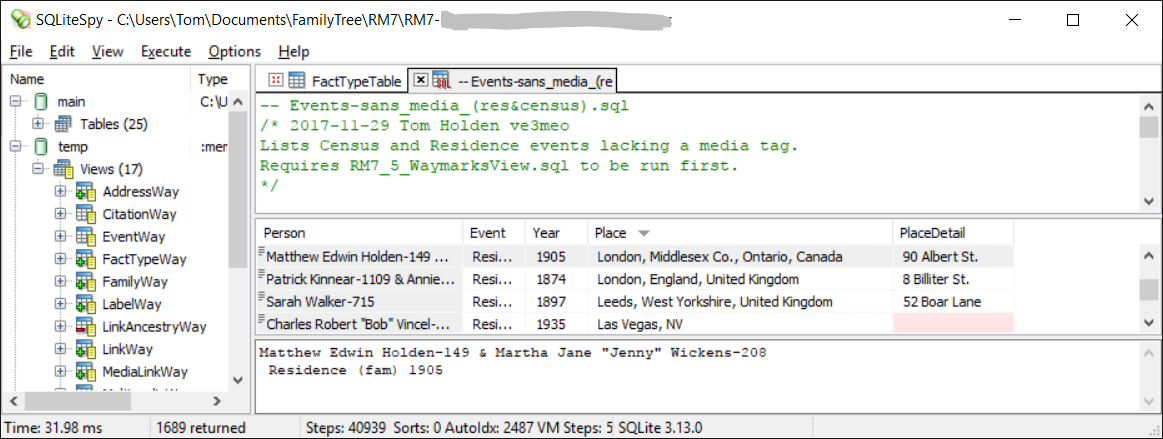Click the Name column header in schema tree
Viewport: 1163px width, 439px height.
pyautogui.click(x=97, y=79)
